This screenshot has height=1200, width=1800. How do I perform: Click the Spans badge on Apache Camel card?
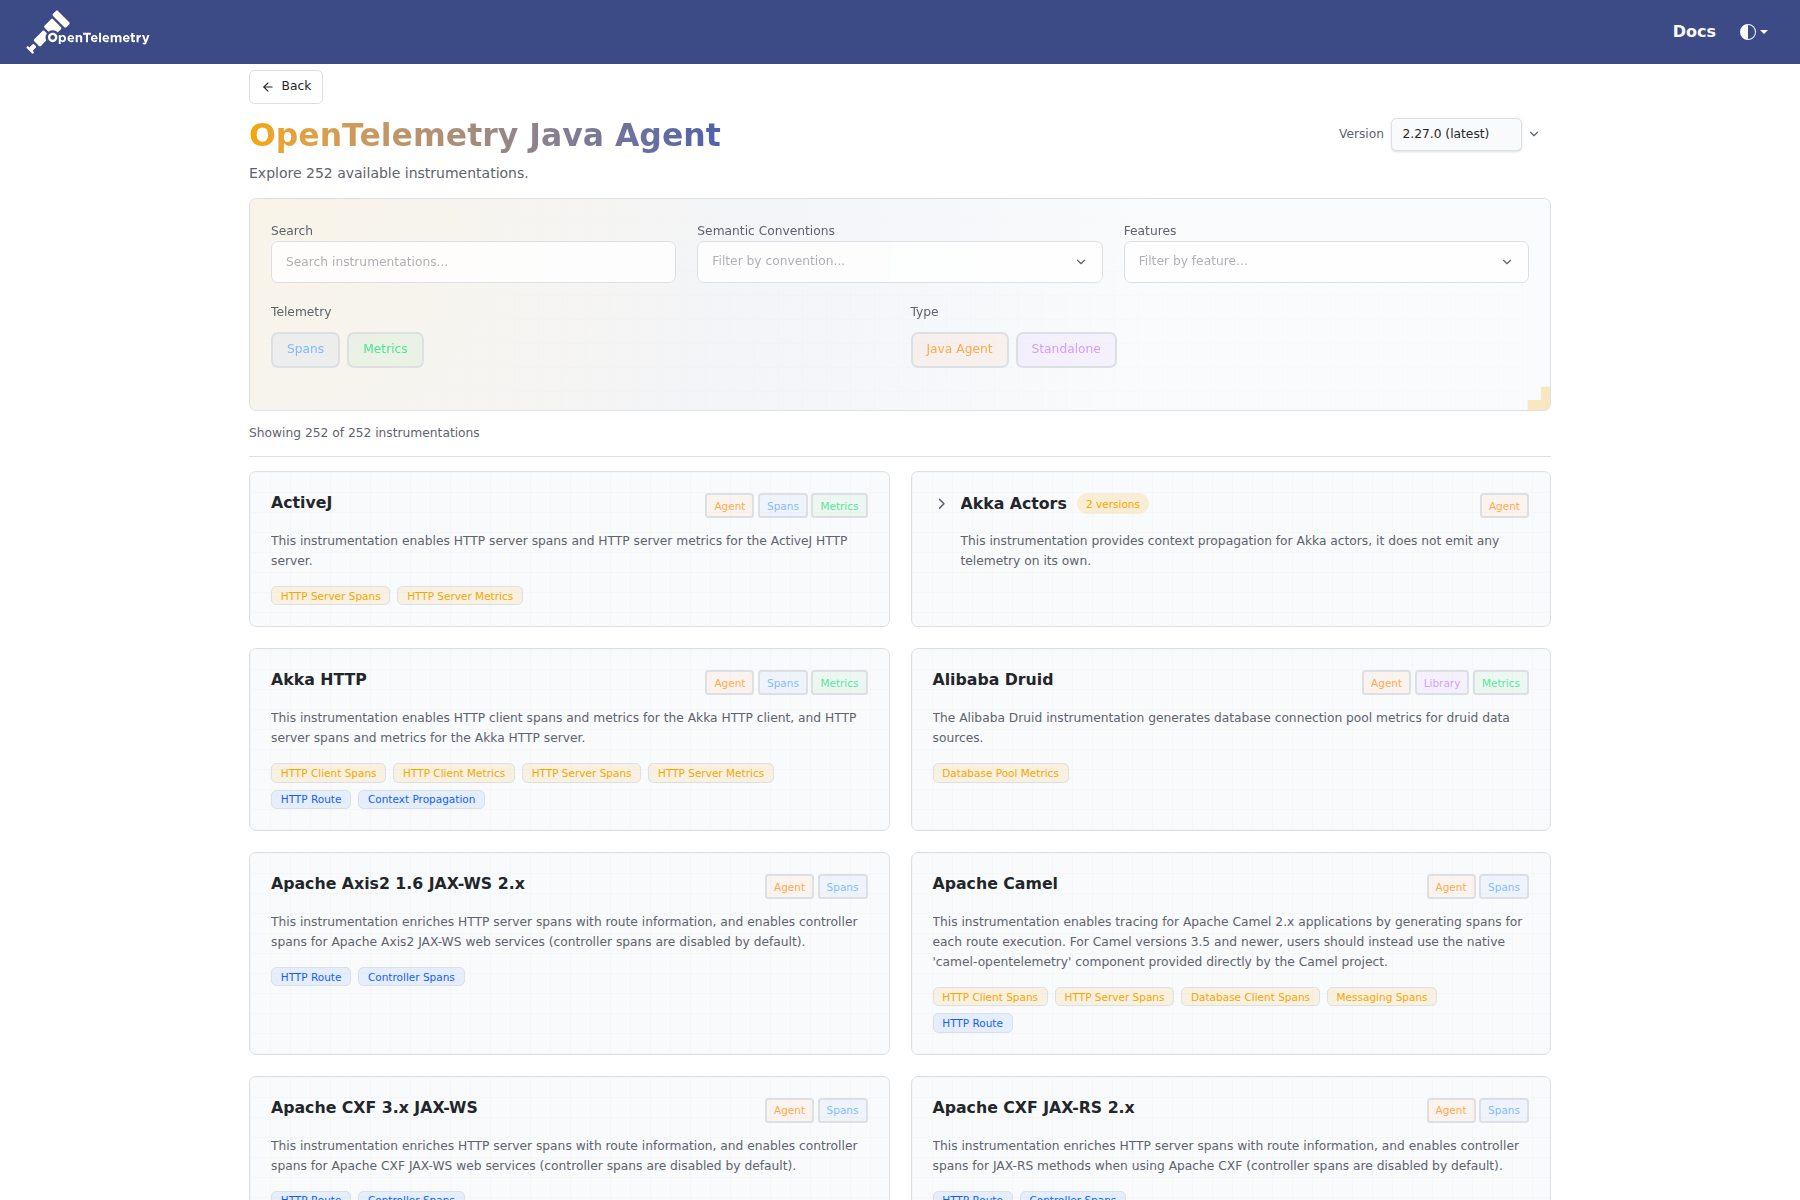pyautogui.click(x=1504, y=887)
